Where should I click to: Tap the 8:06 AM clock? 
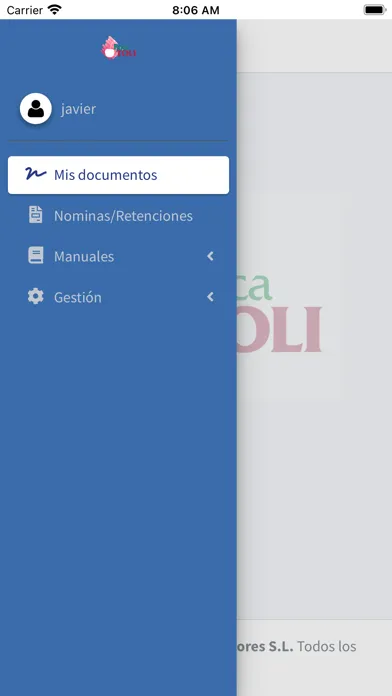click(x=196, y=10)
